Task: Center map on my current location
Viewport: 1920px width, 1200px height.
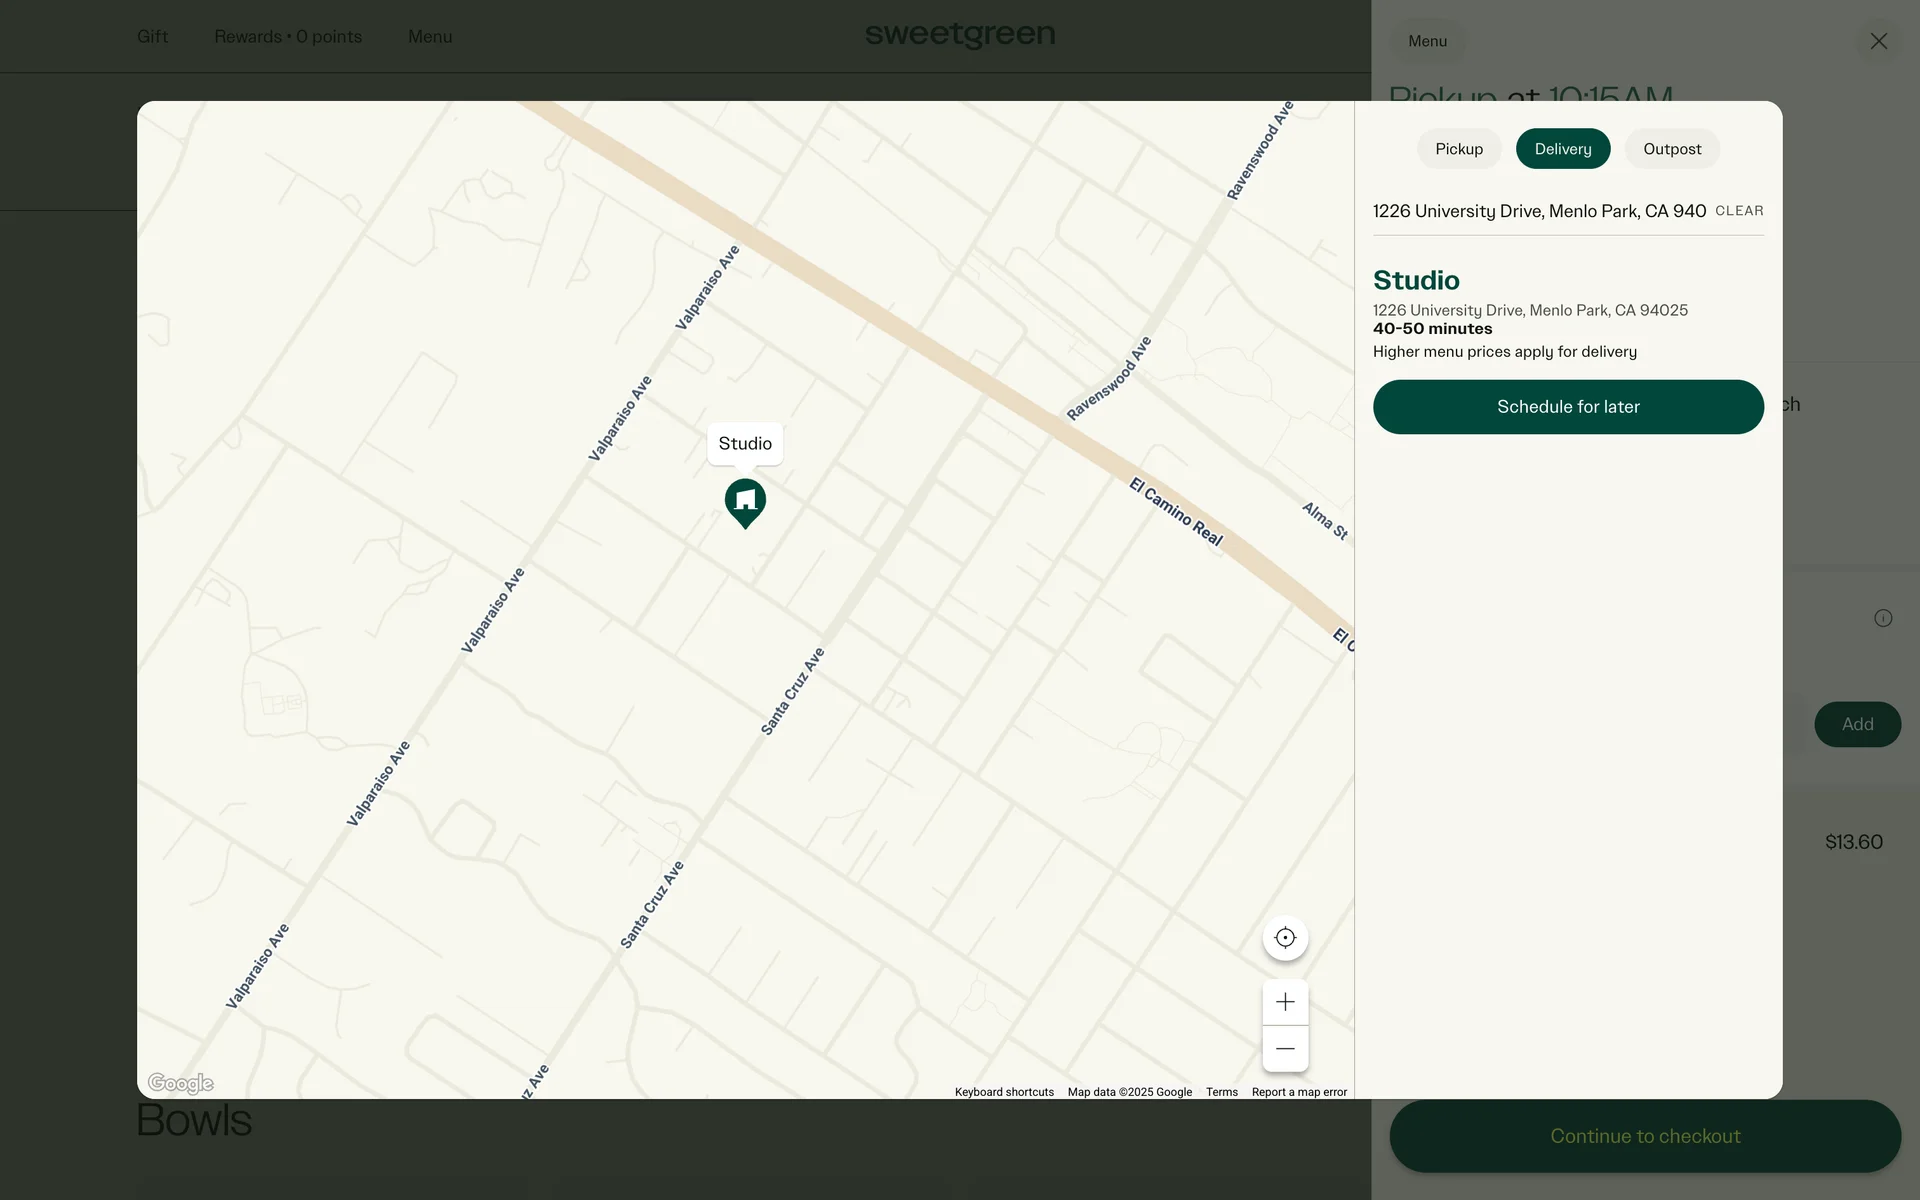Action: coord(1285,938)
